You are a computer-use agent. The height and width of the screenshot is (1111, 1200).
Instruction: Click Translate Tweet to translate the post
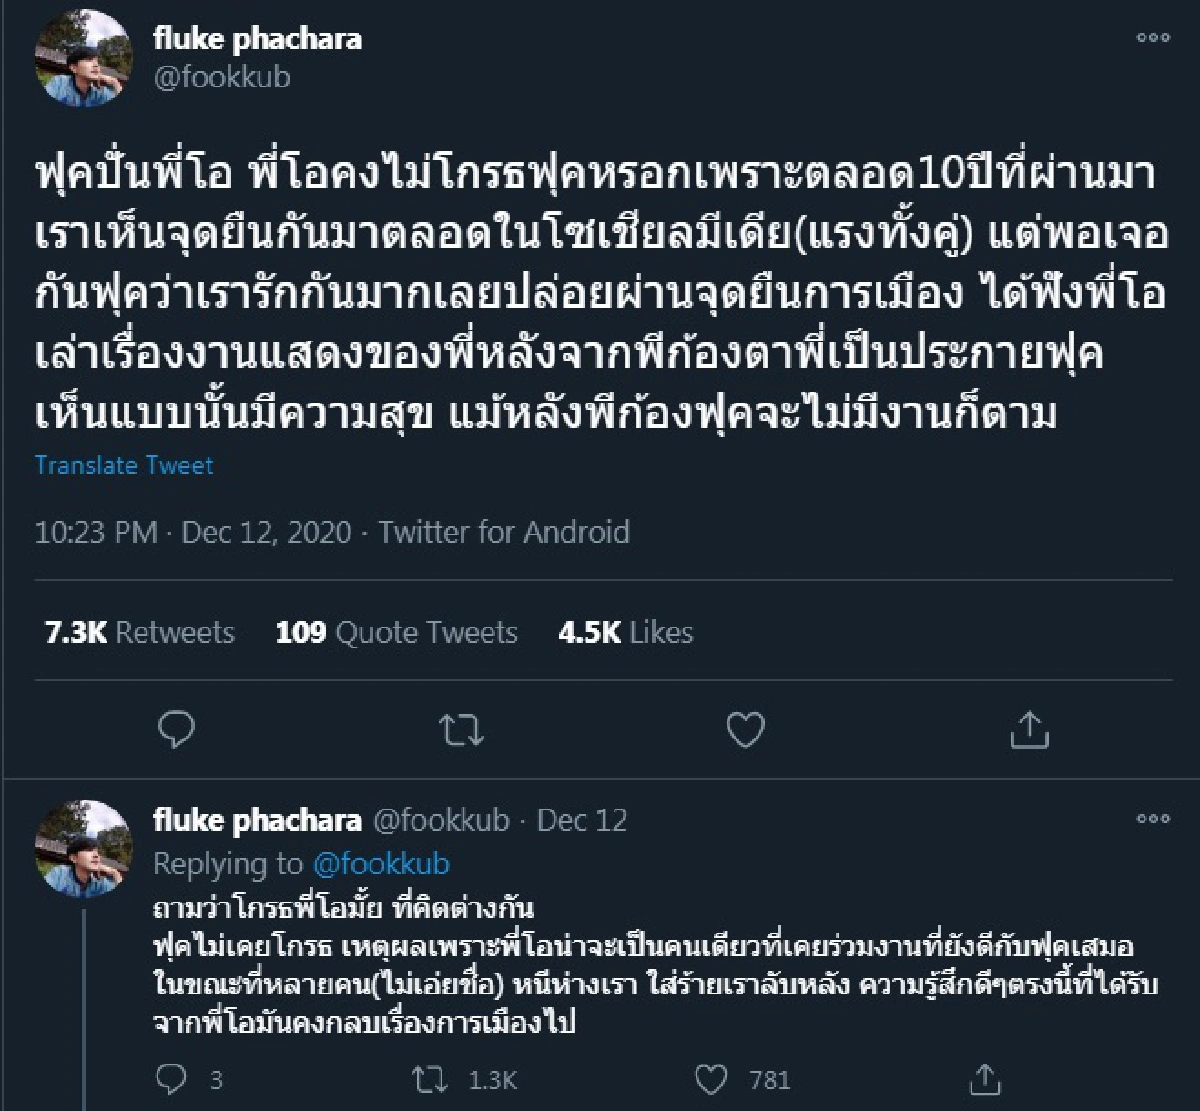click(124, 465)
